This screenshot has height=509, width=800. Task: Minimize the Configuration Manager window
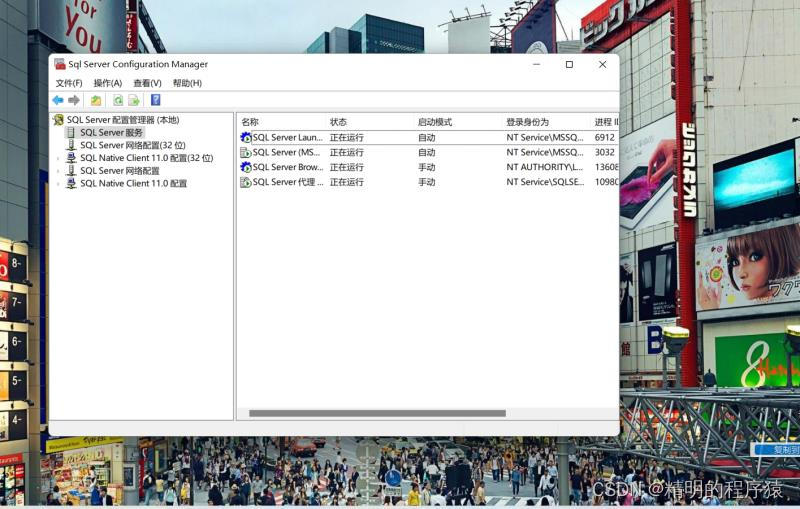(536, 64)
